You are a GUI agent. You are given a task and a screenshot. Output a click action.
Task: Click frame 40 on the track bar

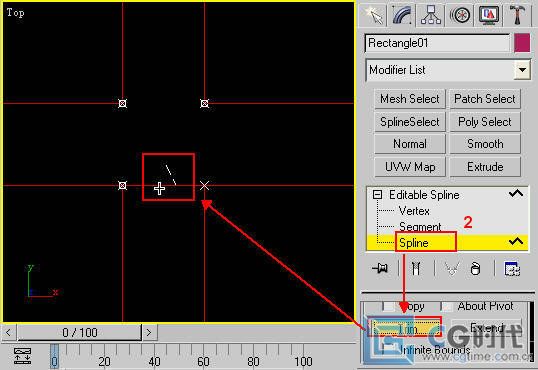(x=154, y=361)
